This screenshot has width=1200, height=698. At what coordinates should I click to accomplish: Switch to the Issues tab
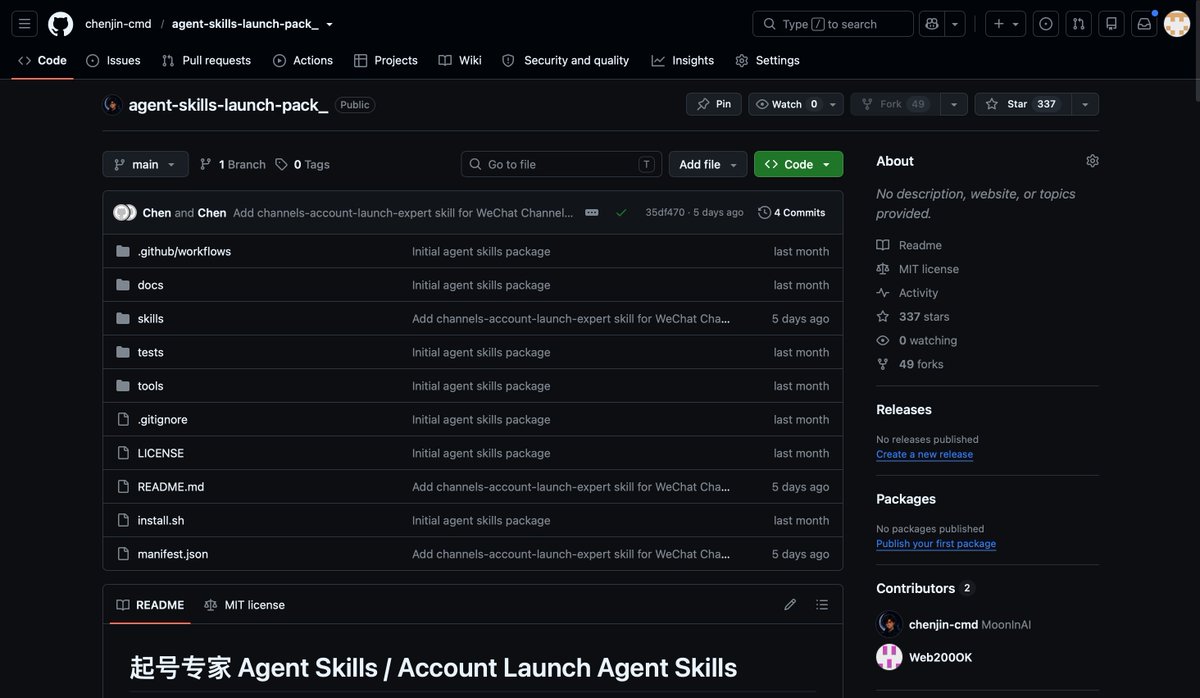[x=113, y=60]
